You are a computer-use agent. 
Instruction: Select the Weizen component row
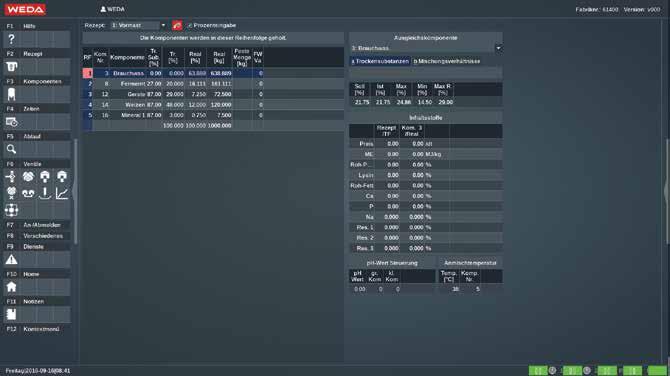tap(213, 105)
